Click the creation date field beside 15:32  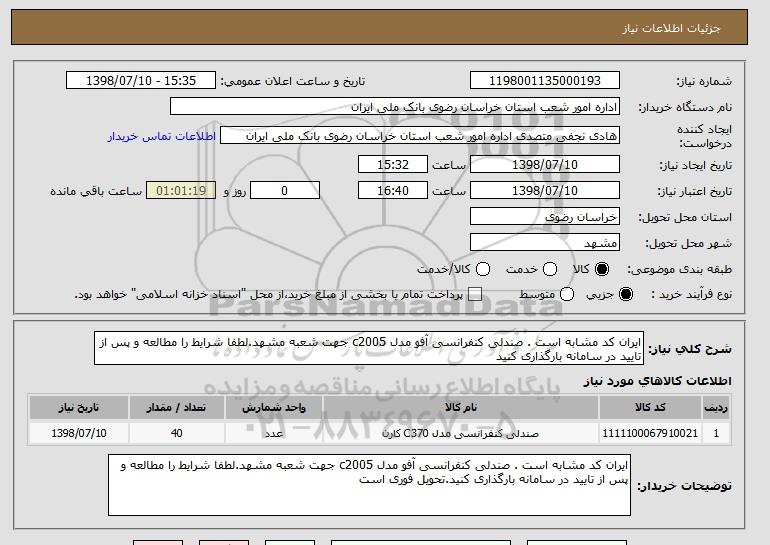pos(545,164)
